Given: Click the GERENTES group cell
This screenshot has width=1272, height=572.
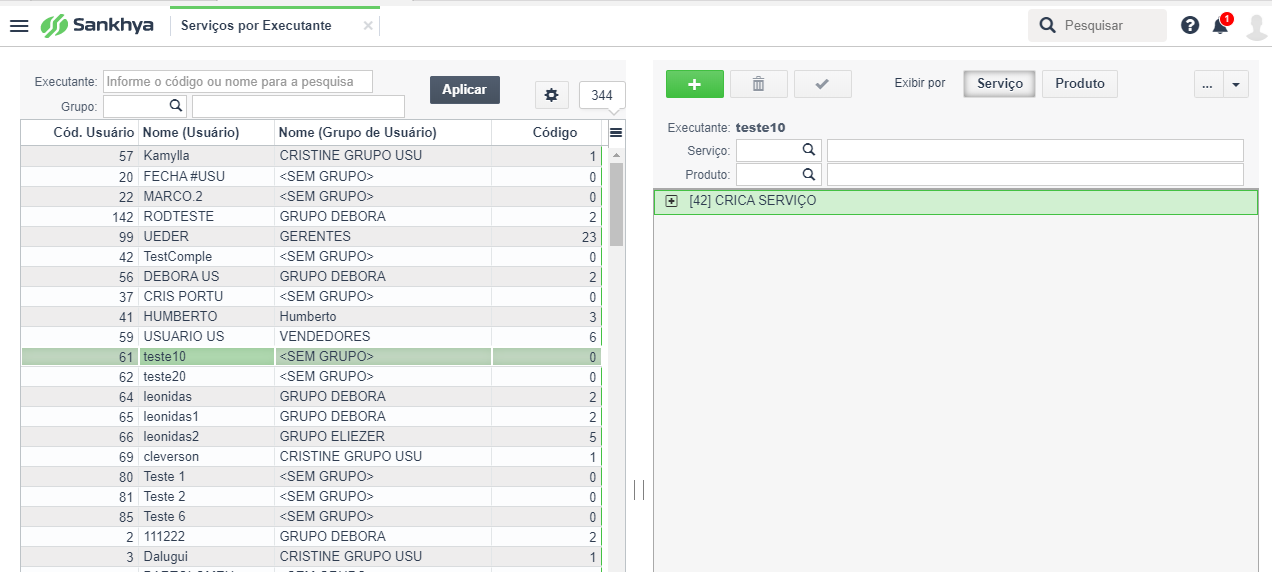Looking at the screenshot, I should click(383, 236).
